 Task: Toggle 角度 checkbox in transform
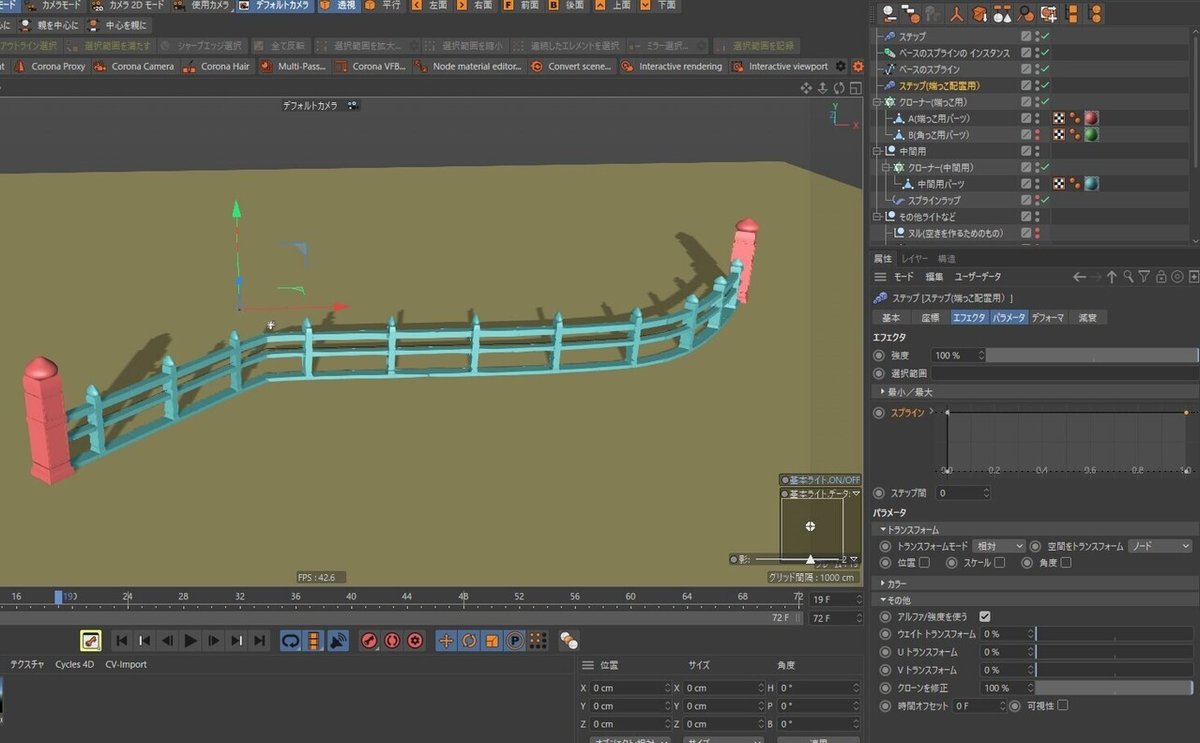(x=1065, y=563)
